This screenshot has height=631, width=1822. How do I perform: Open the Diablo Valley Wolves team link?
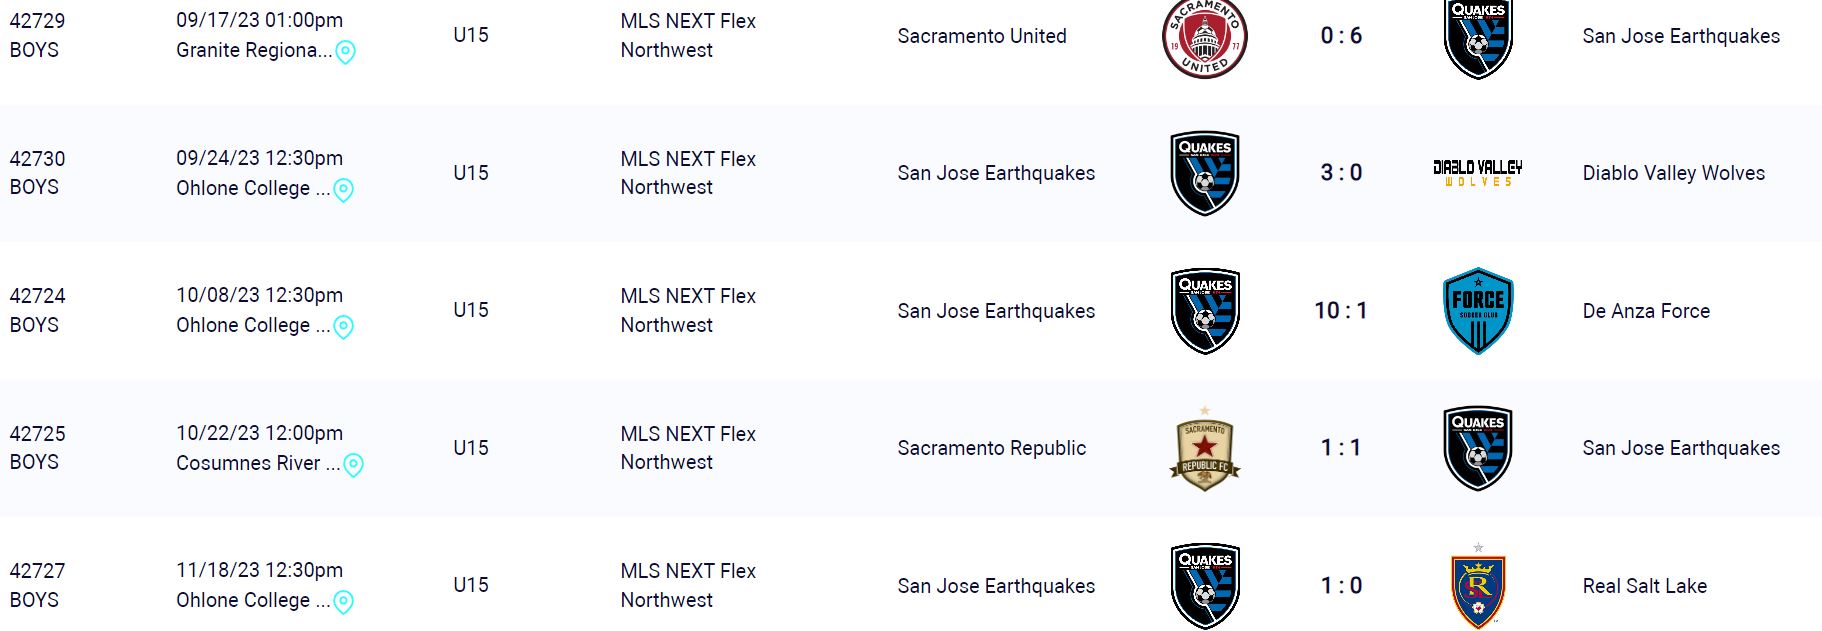pos(1673,173)
